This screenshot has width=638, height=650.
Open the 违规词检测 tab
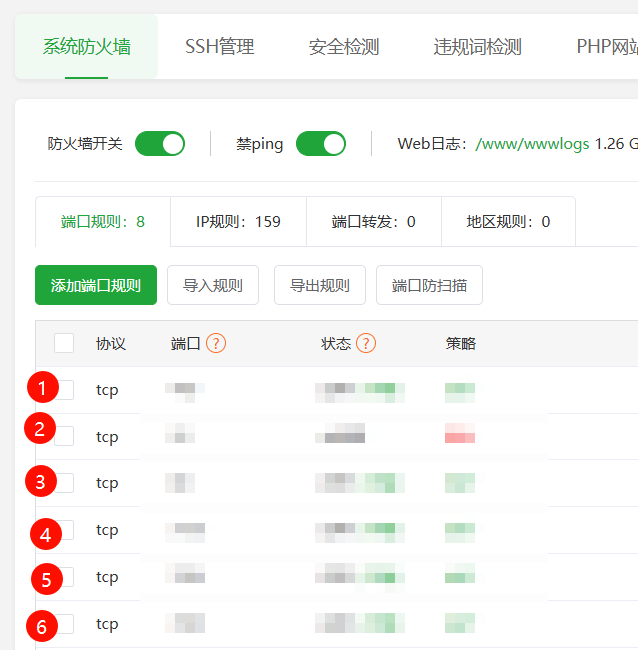point(478,46)
